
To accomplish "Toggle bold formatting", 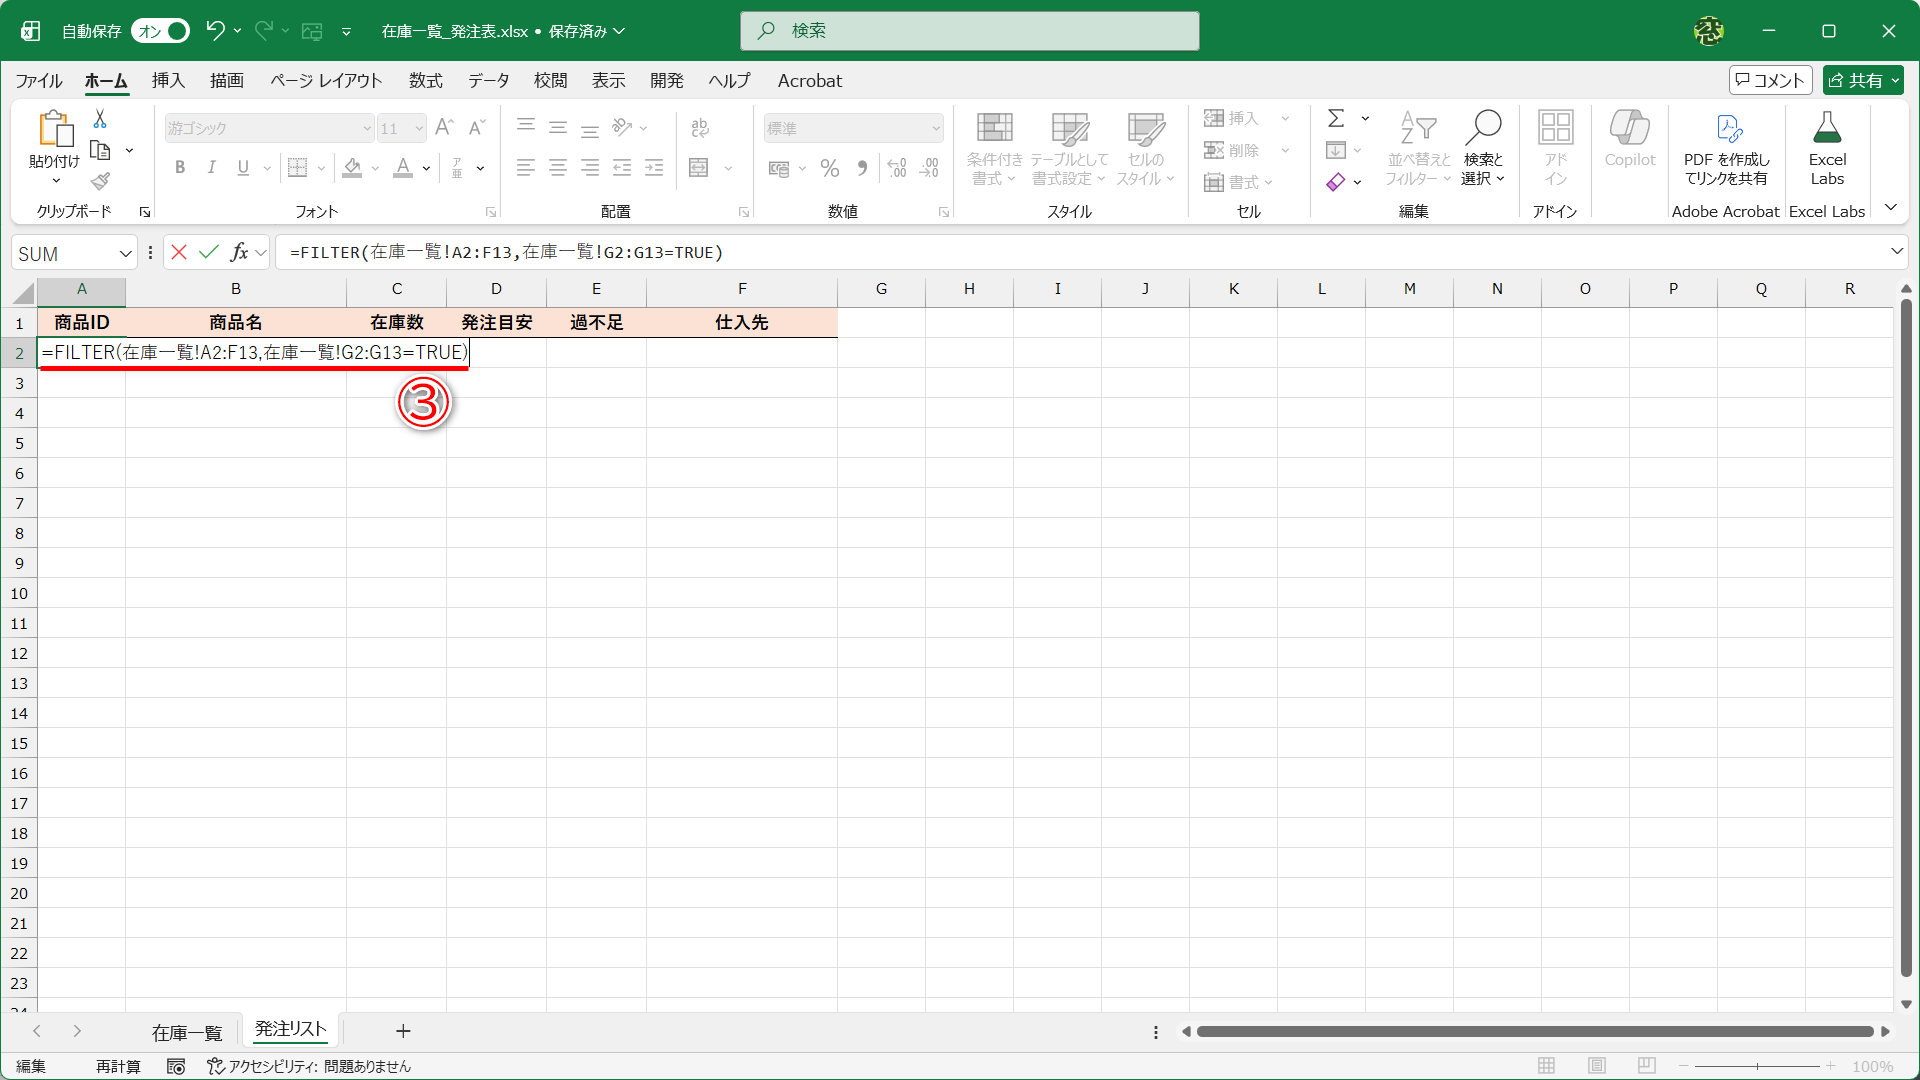I will 180,167.
